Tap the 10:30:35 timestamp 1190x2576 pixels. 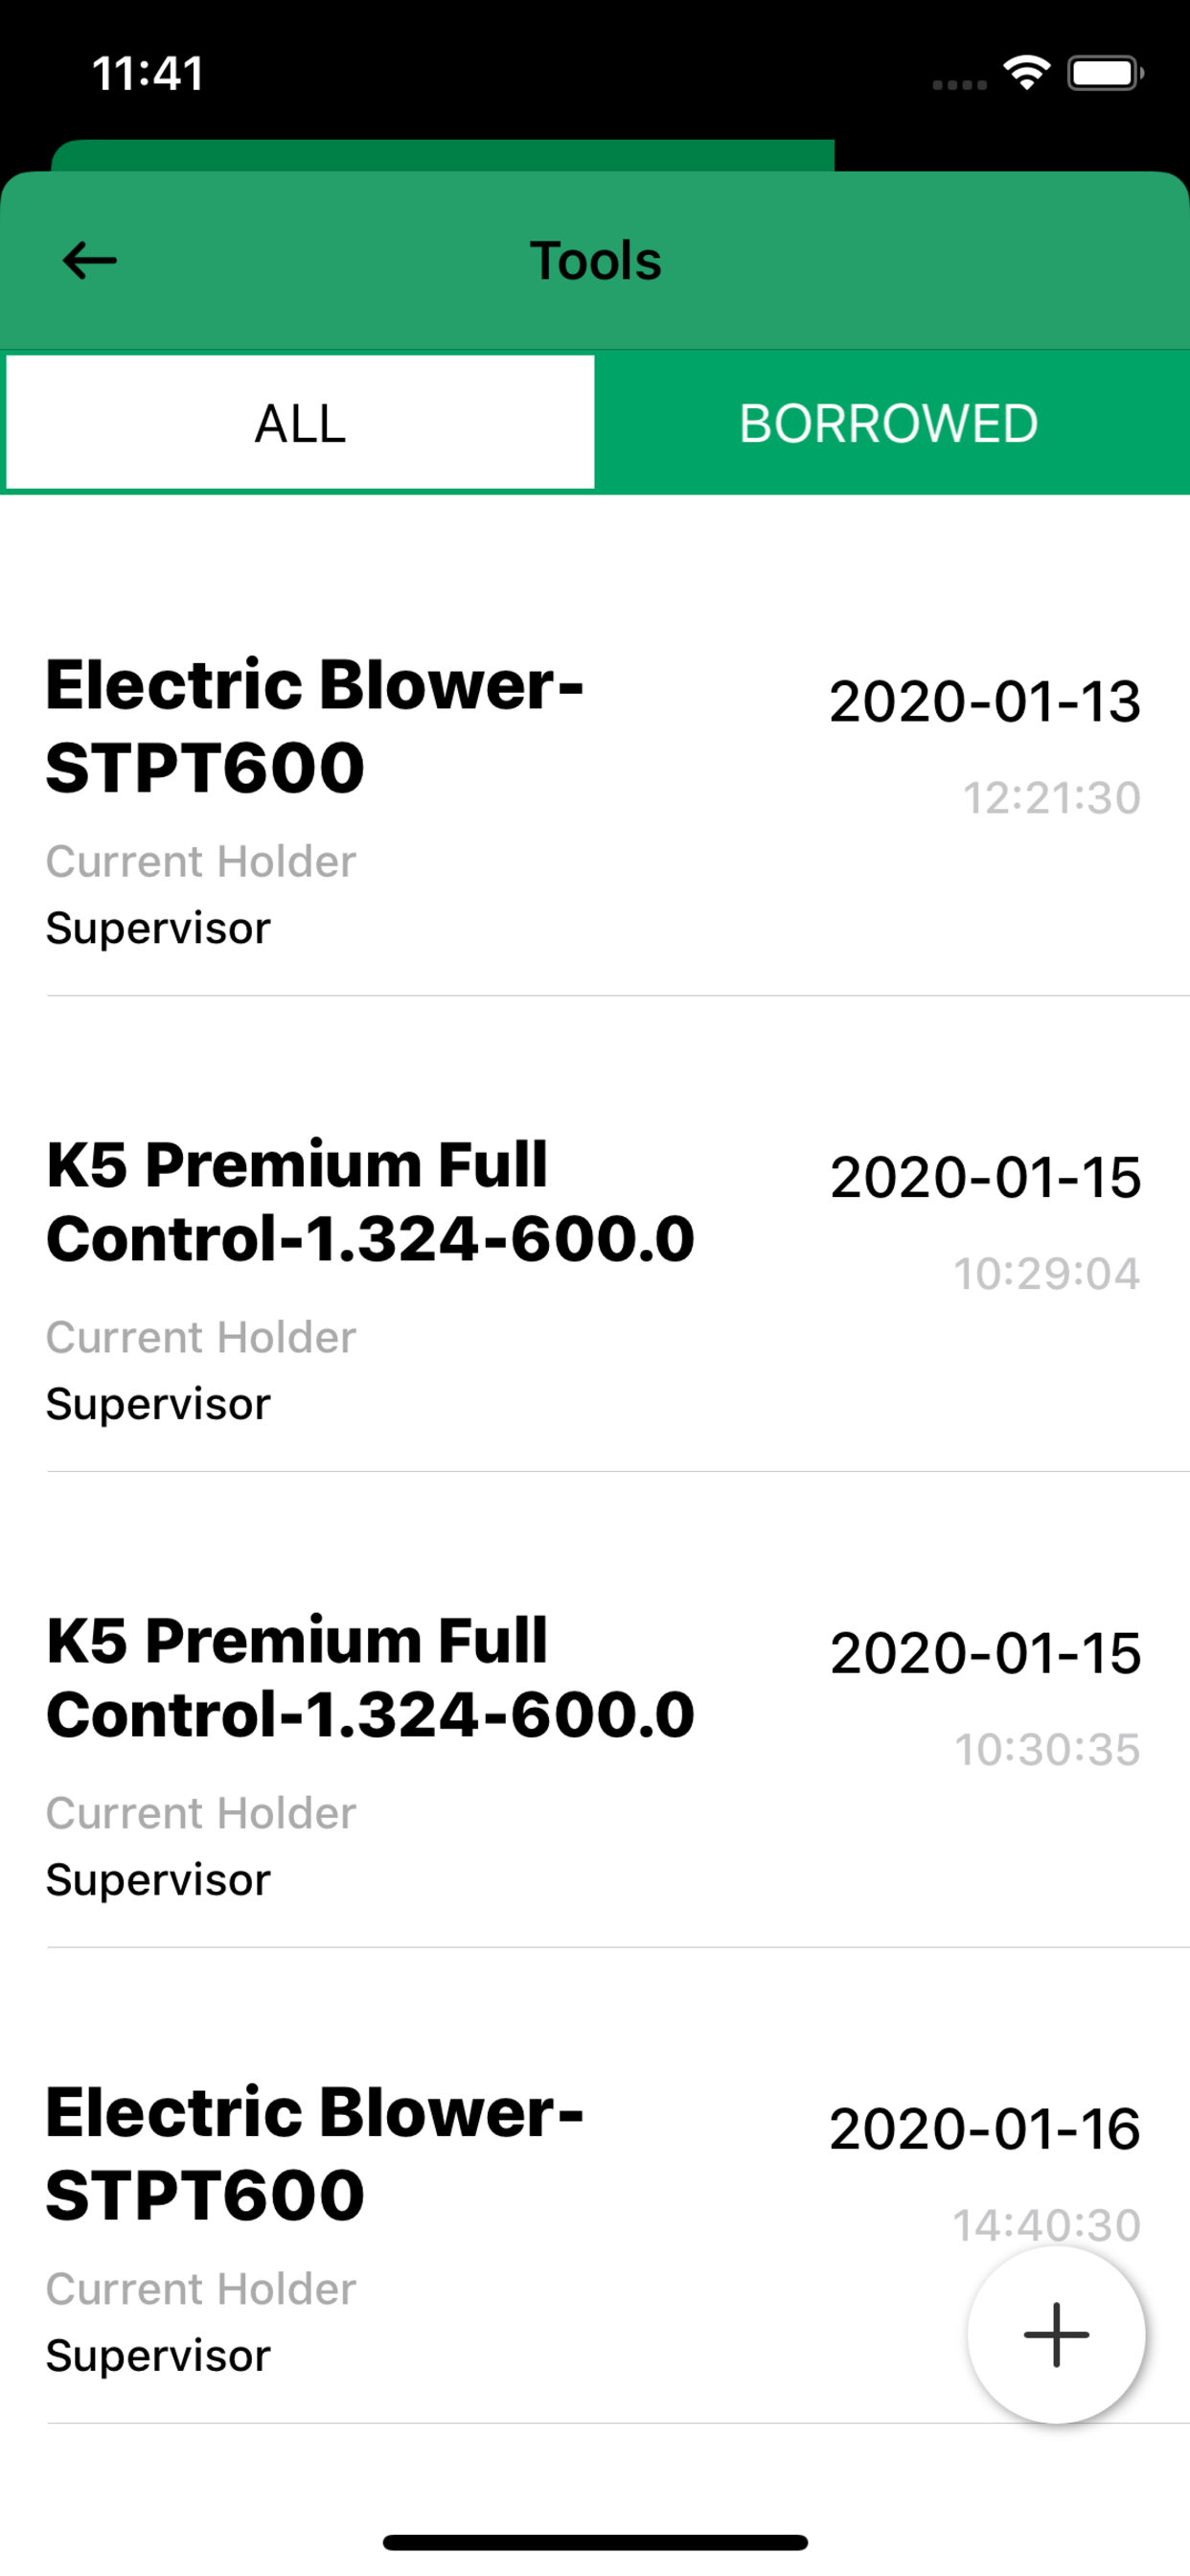coord(1047,1750)
